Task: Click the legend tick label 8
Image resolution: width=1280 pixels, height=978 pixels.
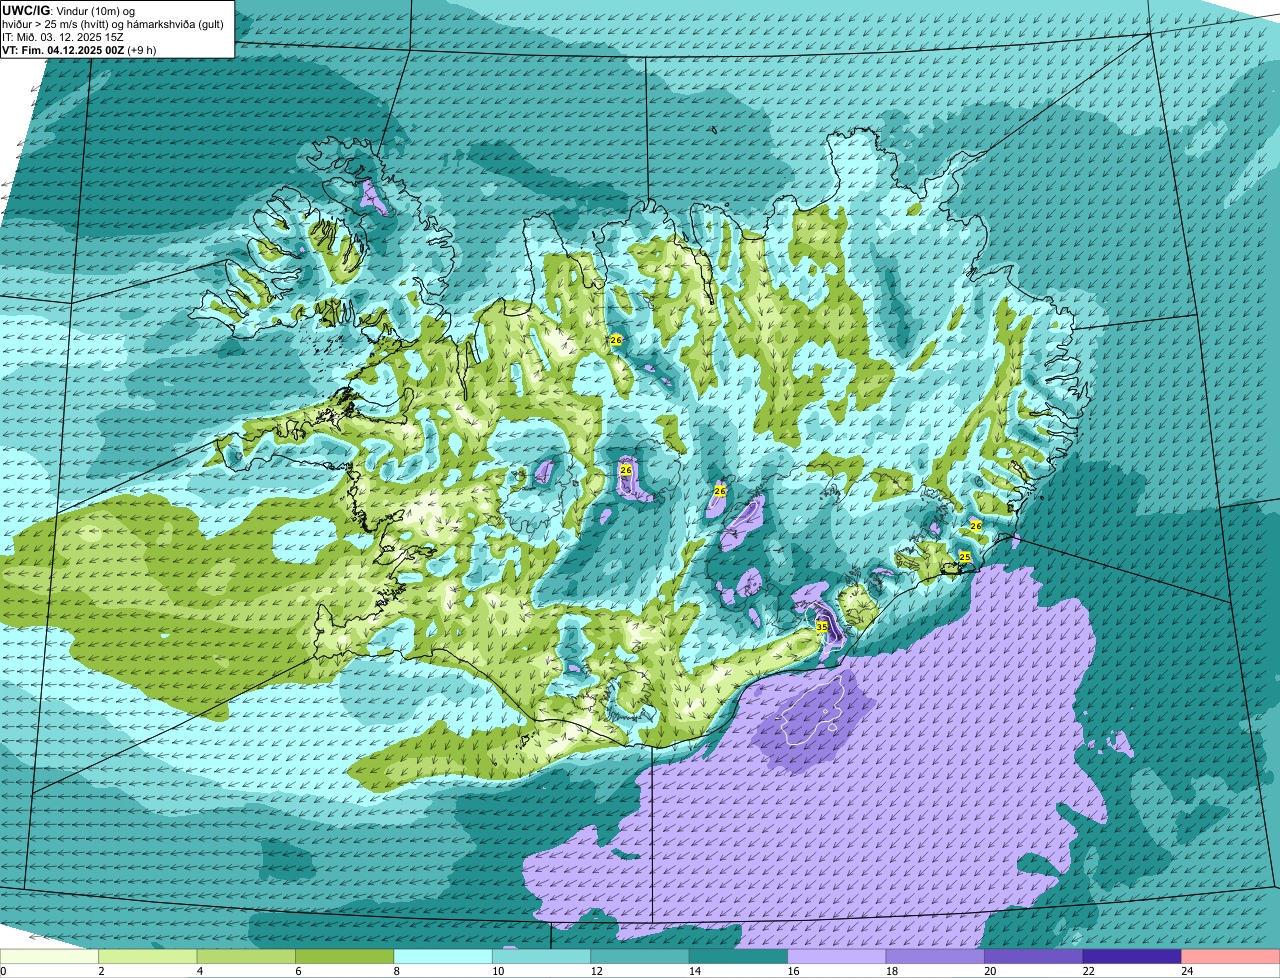Action: point(395,971)
